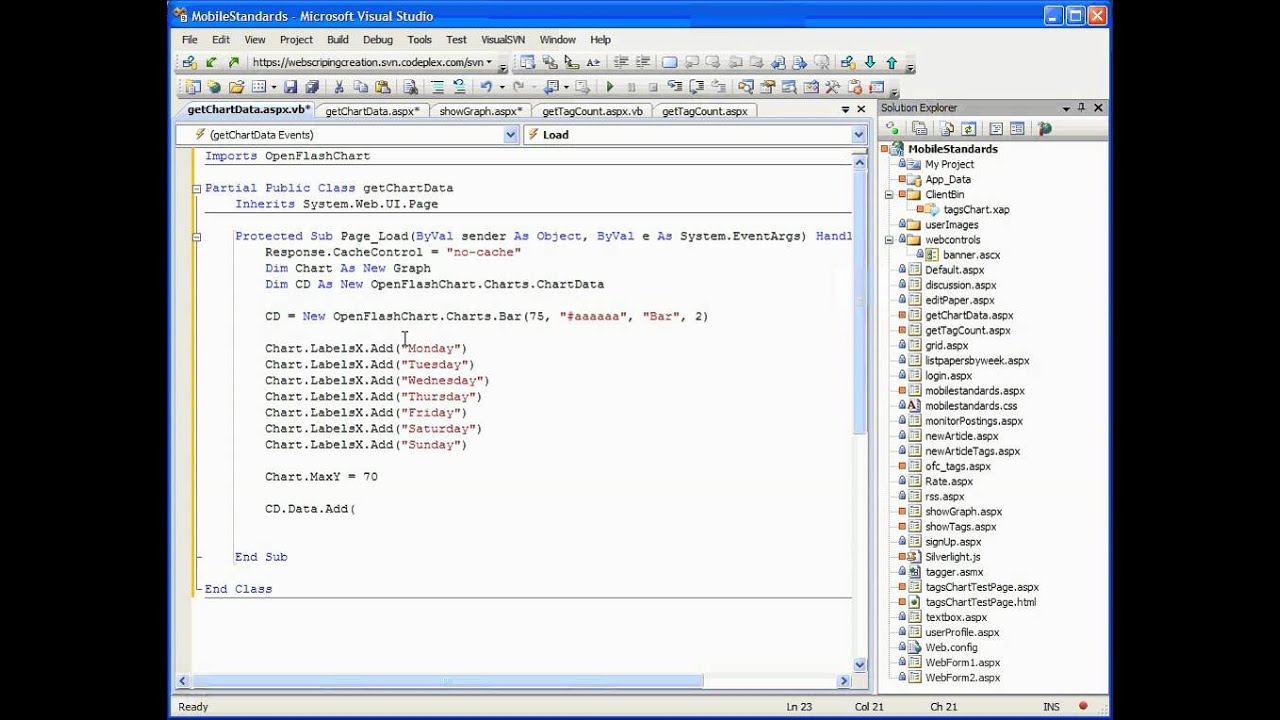The width and height of the screenshot is (1280, 720).
Task: Switch to the getTagCount.aspx.vb tab
Action: click(x=592, y=111)
